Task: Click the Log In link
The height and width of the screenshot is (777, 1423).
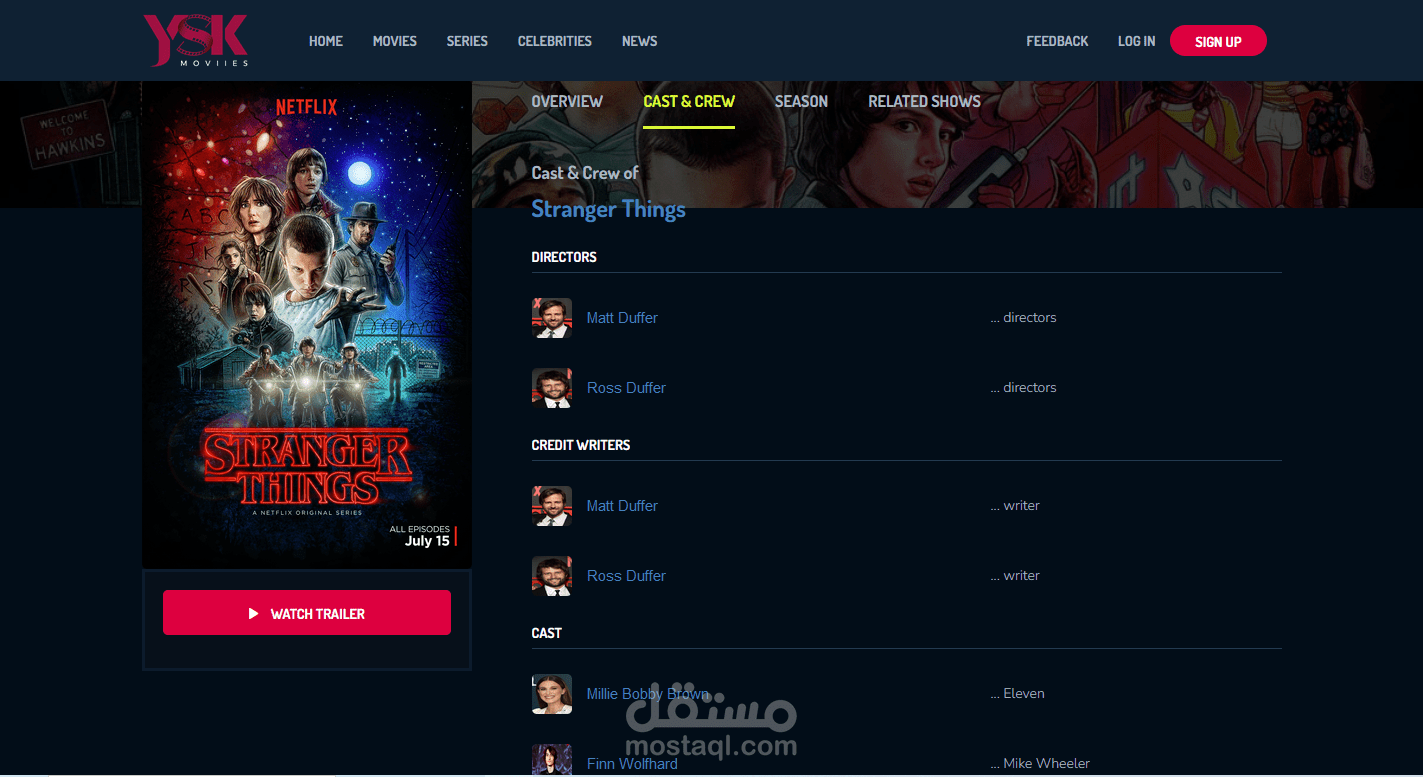Action: tap(1136, 41)
